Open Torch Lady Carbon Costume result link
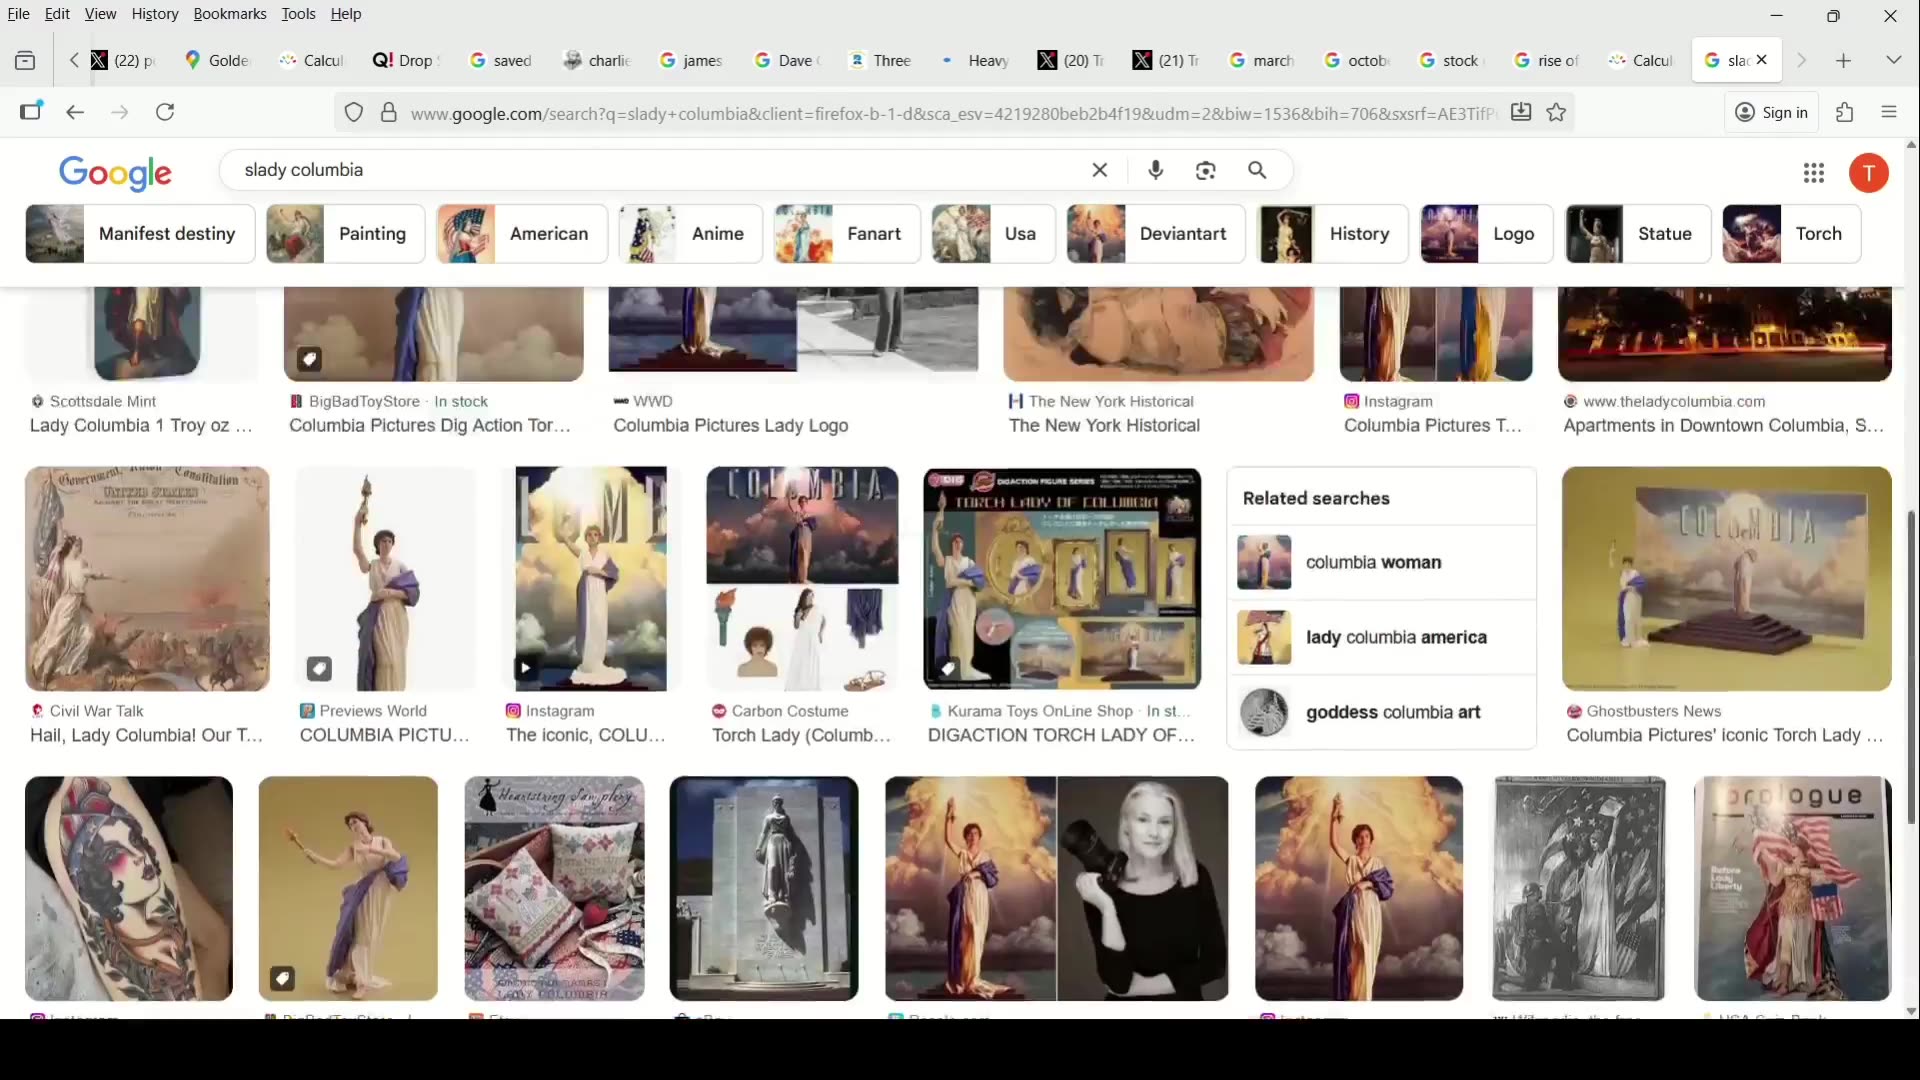Image resolution: width=1920 pixels, height=1080 pixels. (x=801, y=736)
